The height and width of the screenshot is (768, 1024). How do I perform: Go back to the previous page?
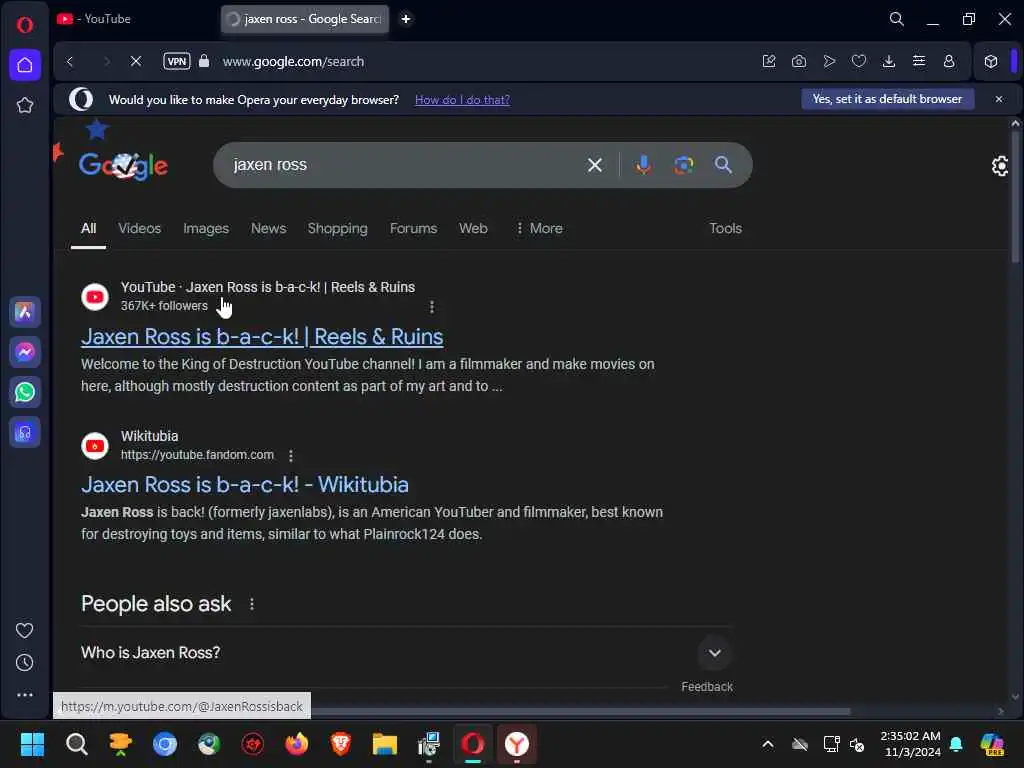click(x=70, y=61)
